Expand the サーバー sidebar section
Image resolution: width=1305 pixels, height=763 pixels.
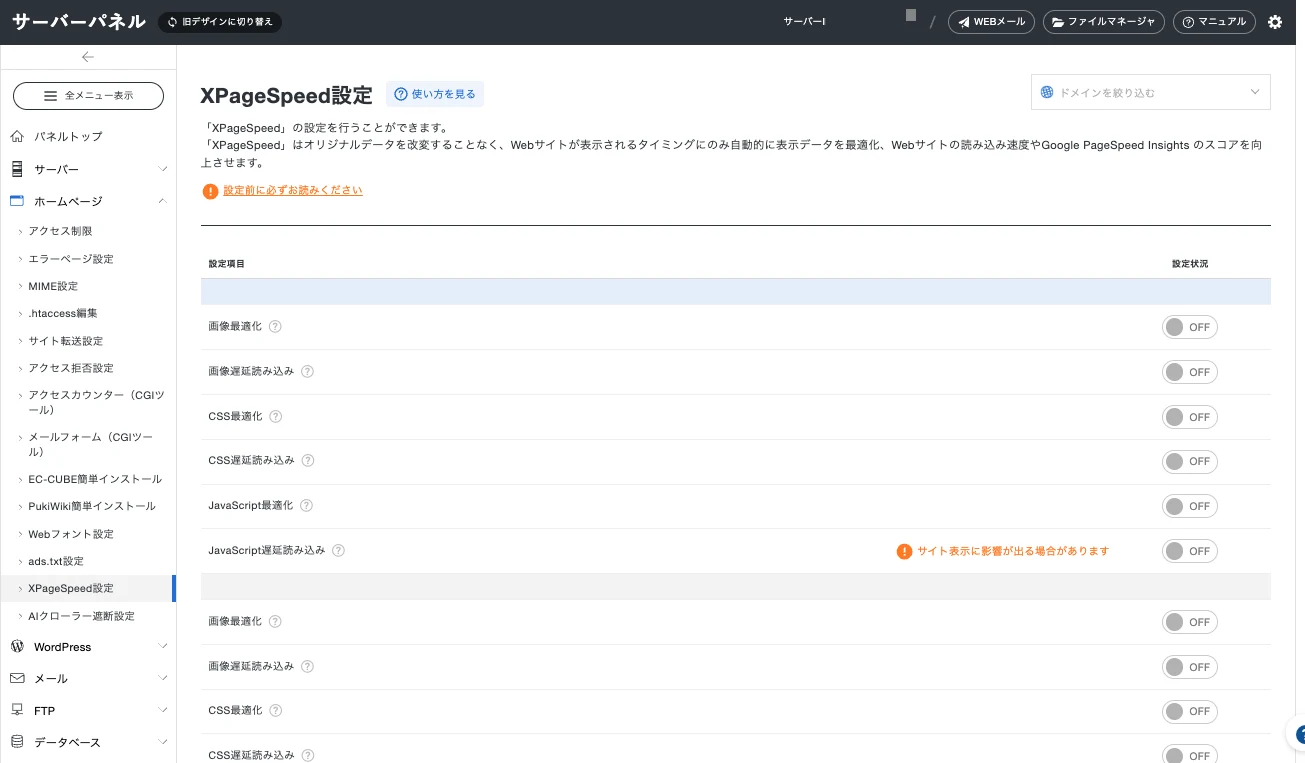(x=88, y=169)
